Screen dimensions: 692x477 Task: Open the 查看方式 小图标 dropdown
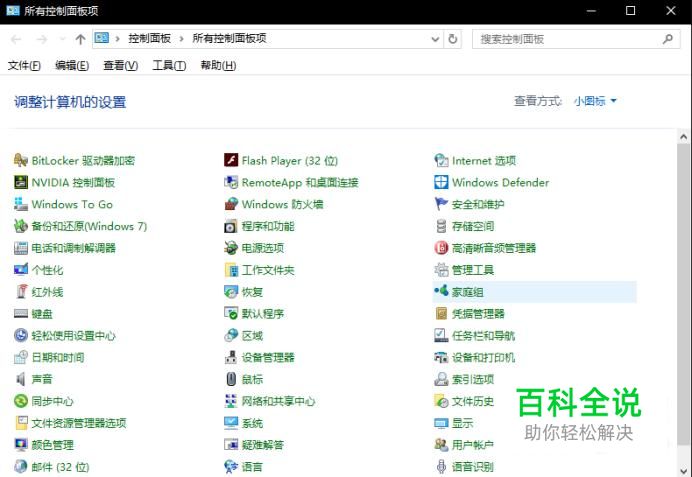594,101
